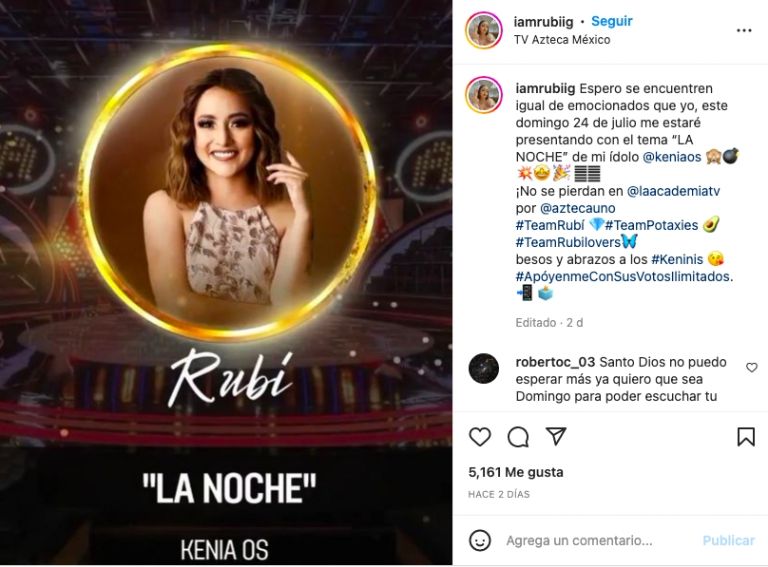Open the TV Azteca México location link
The height and width of the screenshot is (567, 768).
[x=562, y=40]
